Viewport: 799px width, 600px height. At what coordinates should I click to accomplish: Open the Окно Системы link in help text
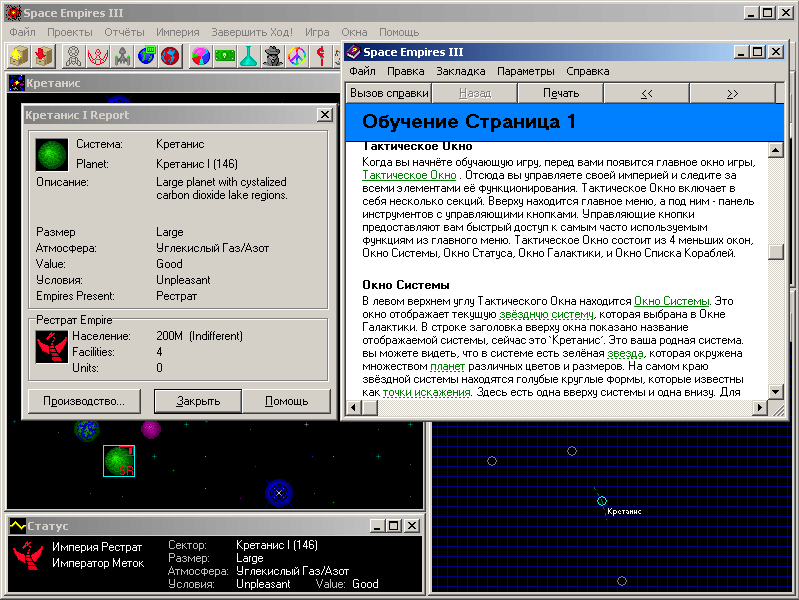click(x=671, y=300)
